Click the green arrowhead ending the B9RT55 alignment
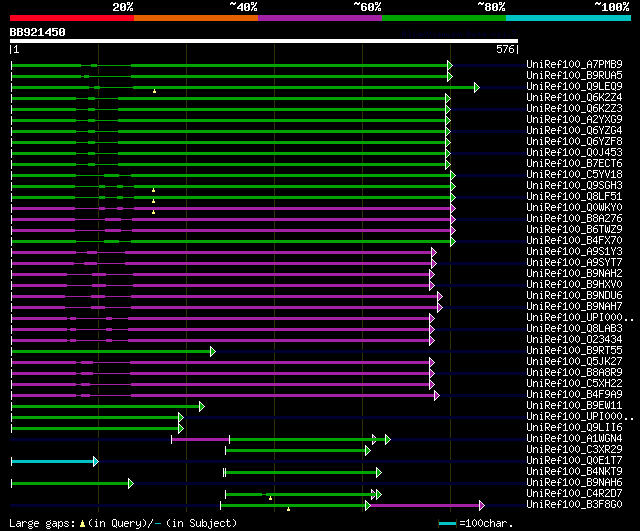The height and width of the screenshot is (531, 640). 213,351
